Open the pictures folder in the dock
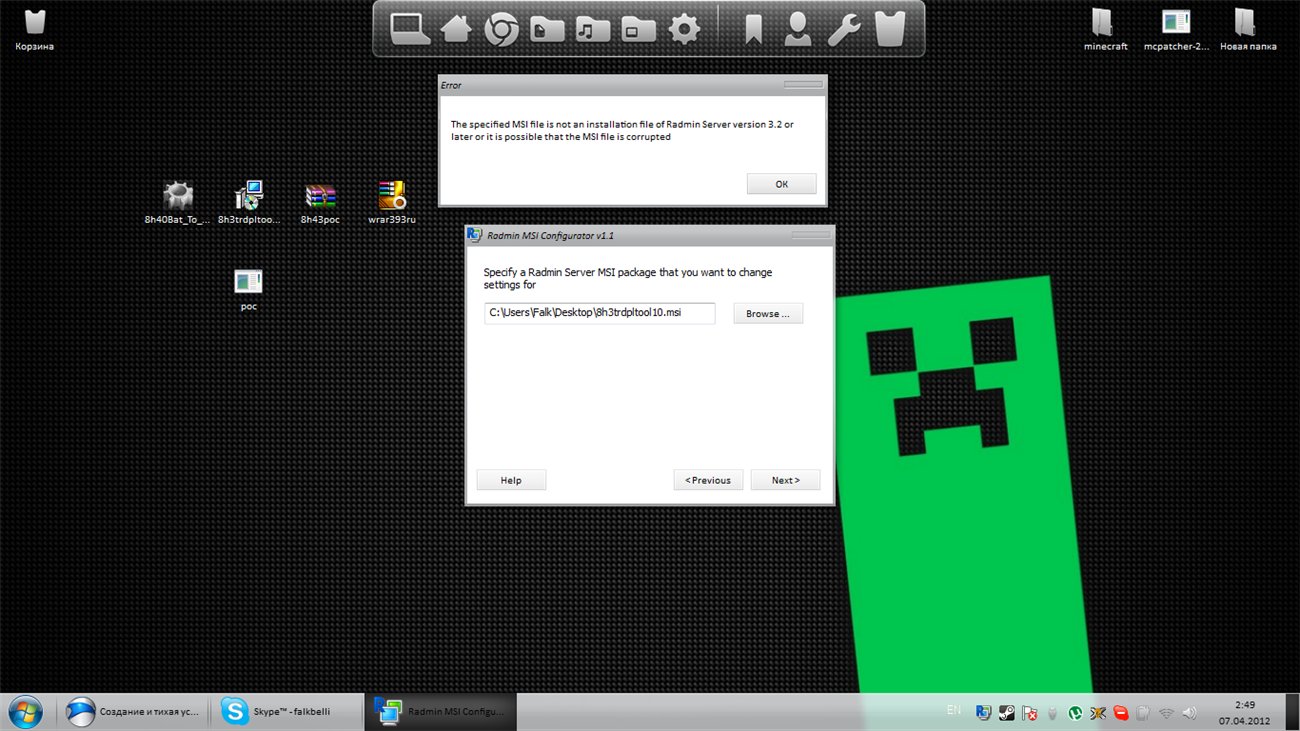 637,29
